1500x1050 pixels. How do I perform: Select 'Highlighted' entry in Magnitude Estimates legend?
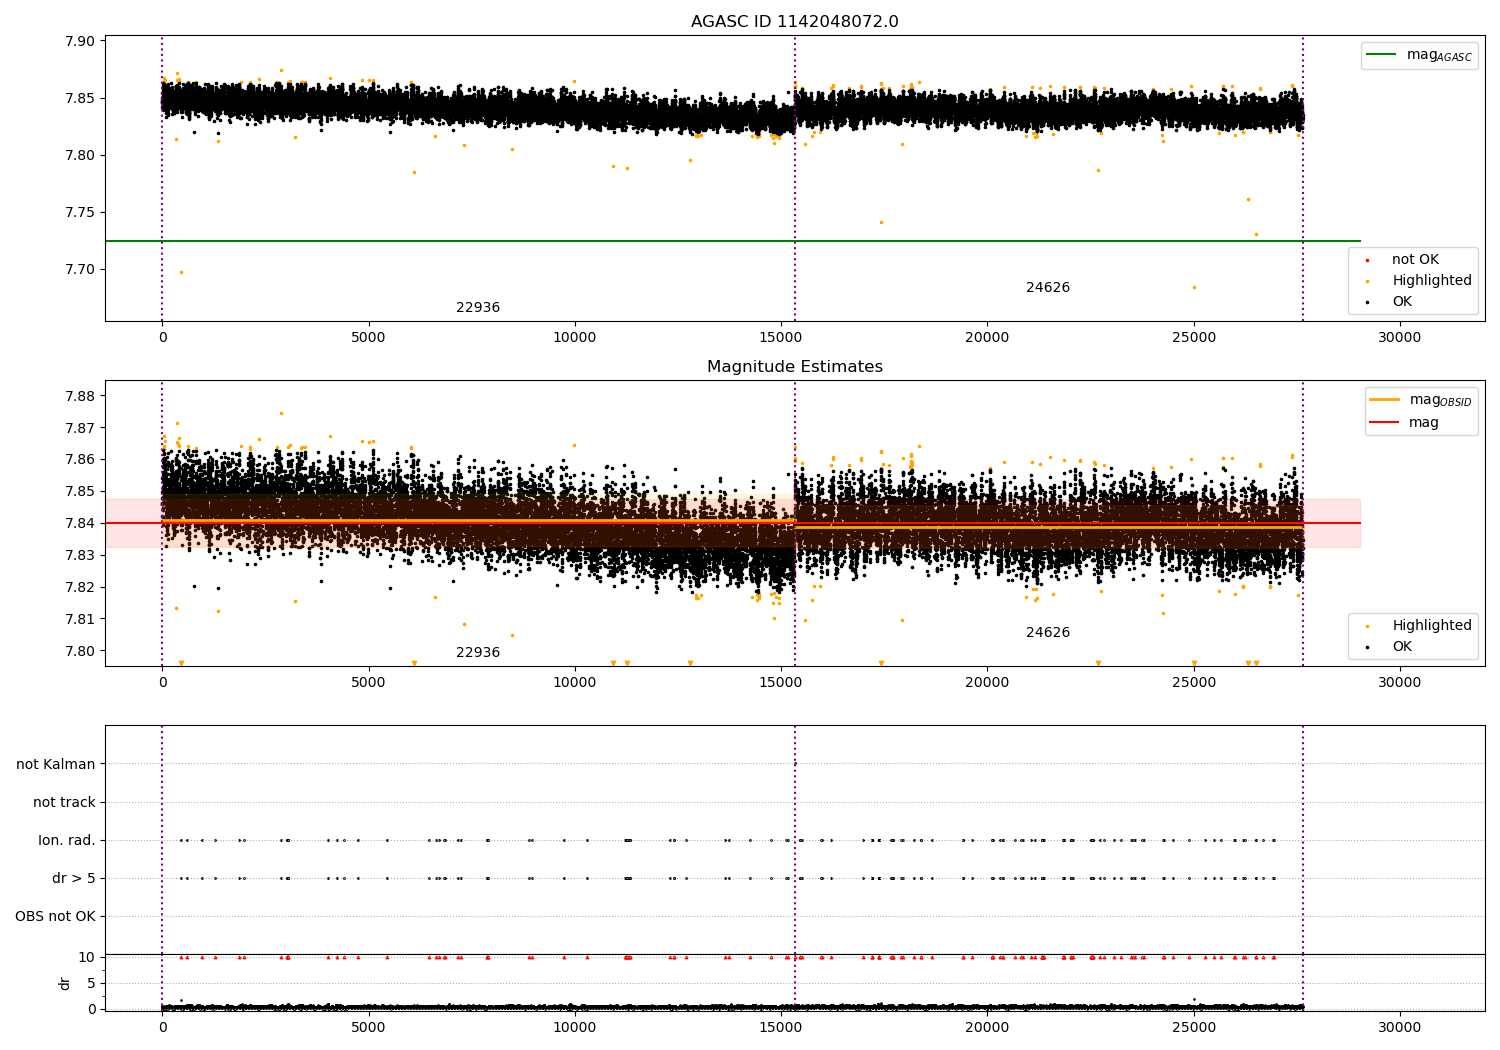coord(1431,626)
